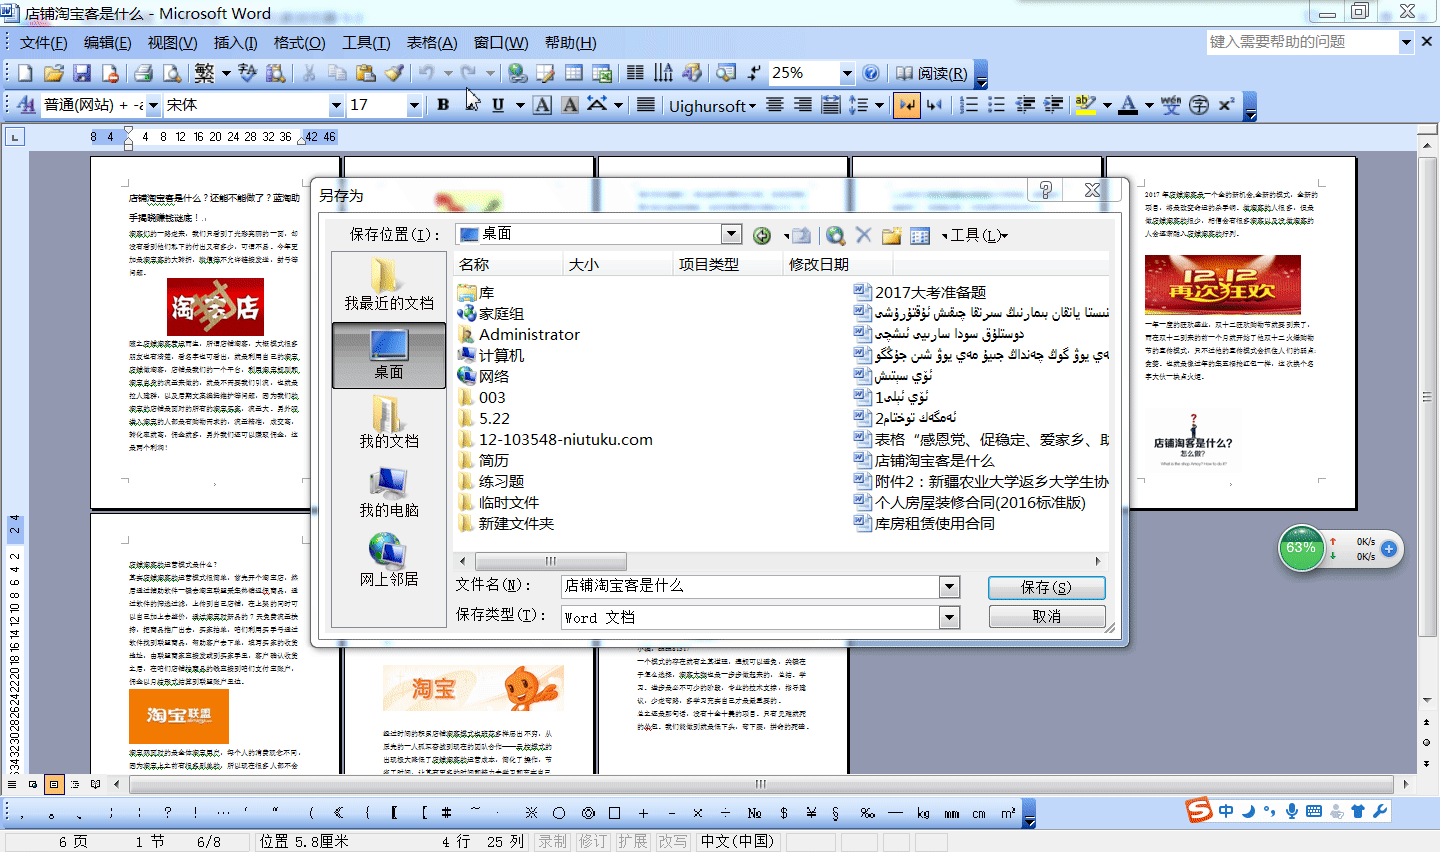Toggle bold formatting
This screenshot has height=852, width=1440.
[x=442, y=104]
